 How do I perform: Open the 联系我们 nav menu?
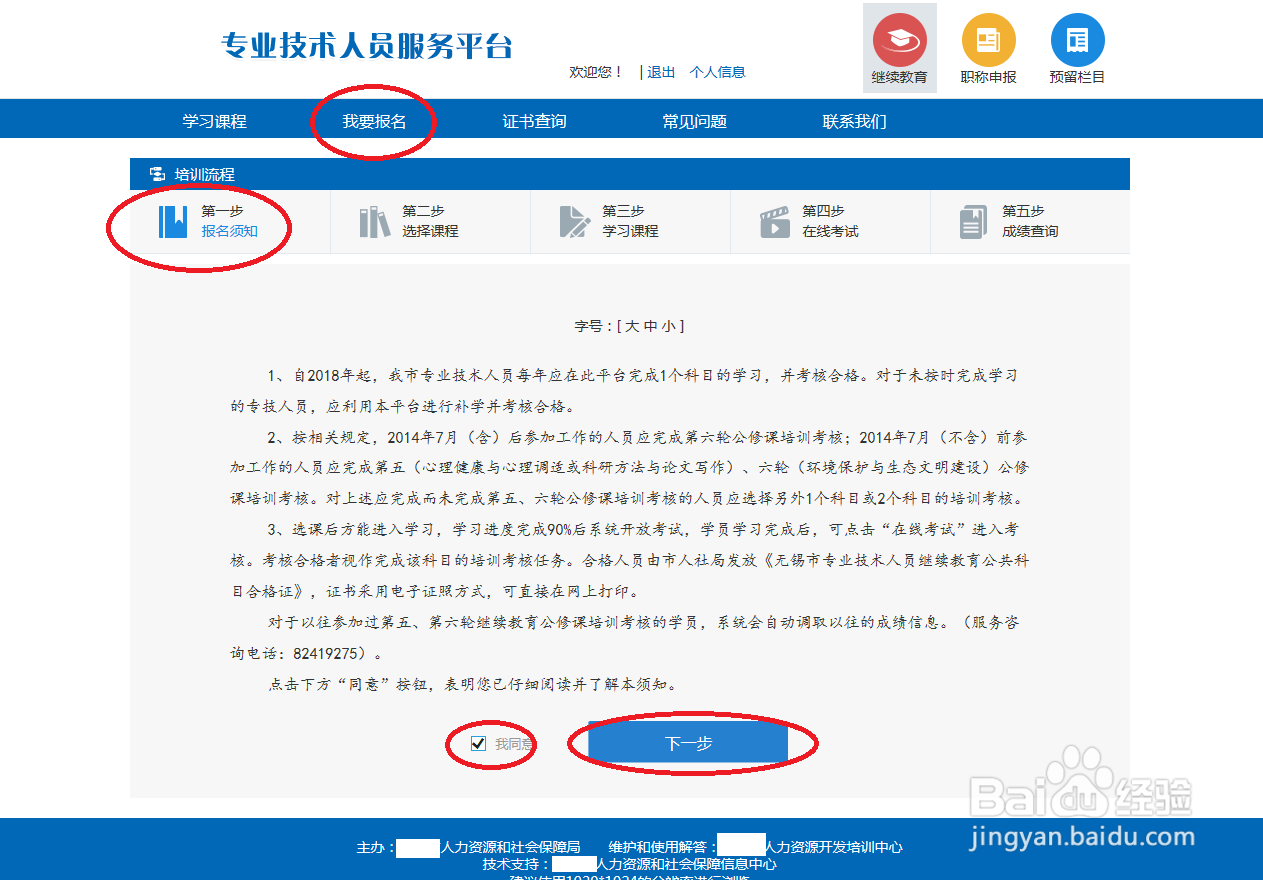coord(854,121)
